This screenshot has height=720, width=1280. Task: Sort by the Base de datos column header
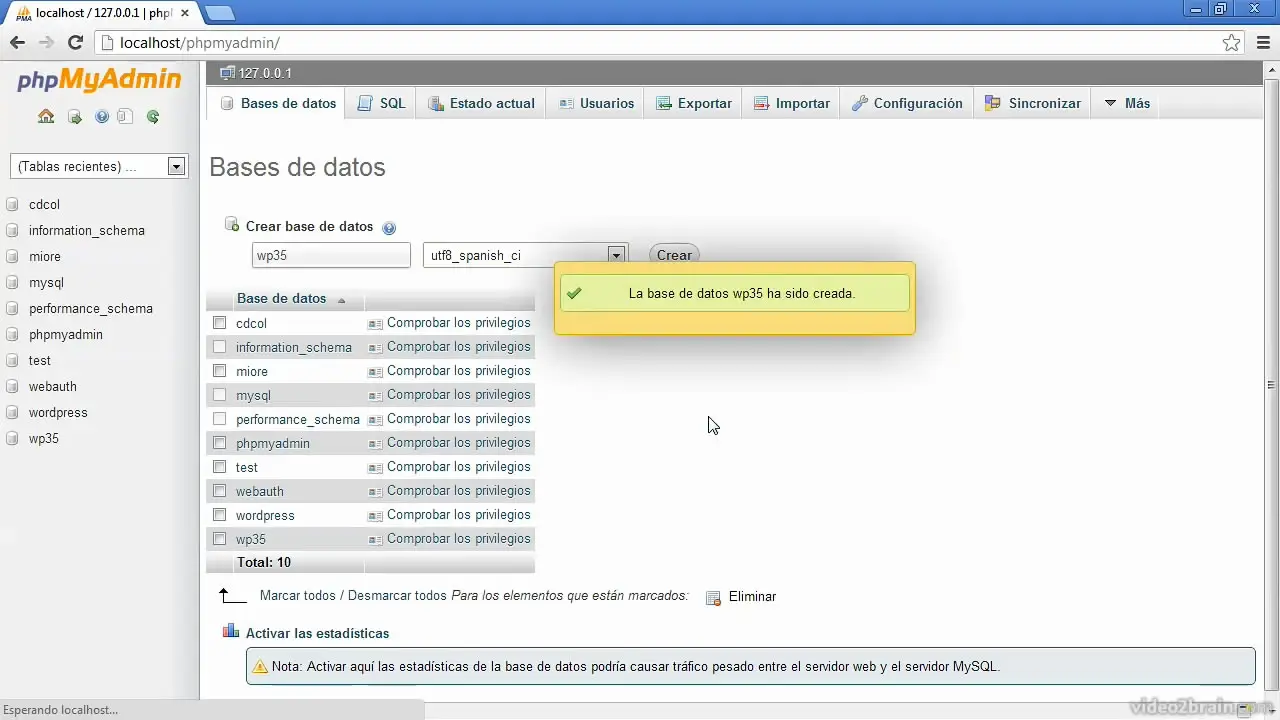click(282, 299)
